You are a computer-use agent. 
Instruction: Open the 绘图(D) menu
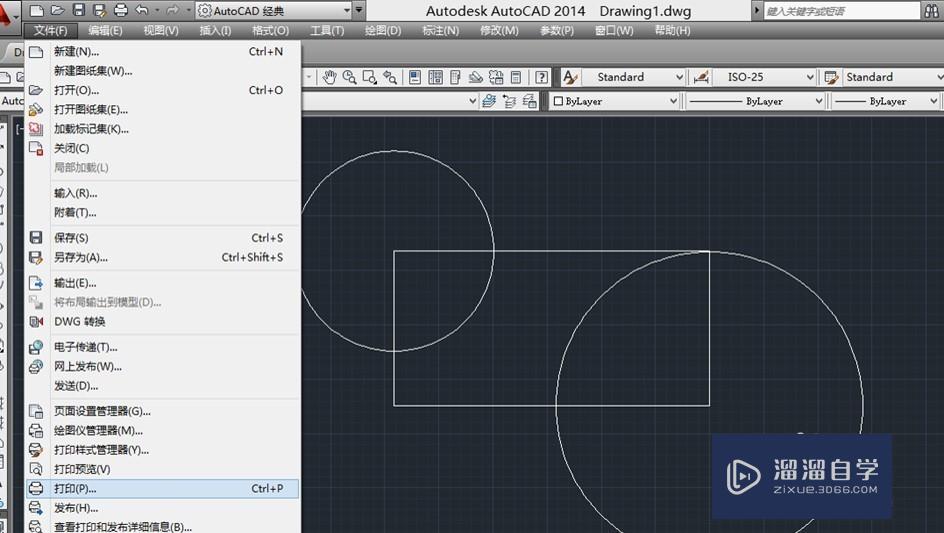pyautogui.click(x=383, y=30)
